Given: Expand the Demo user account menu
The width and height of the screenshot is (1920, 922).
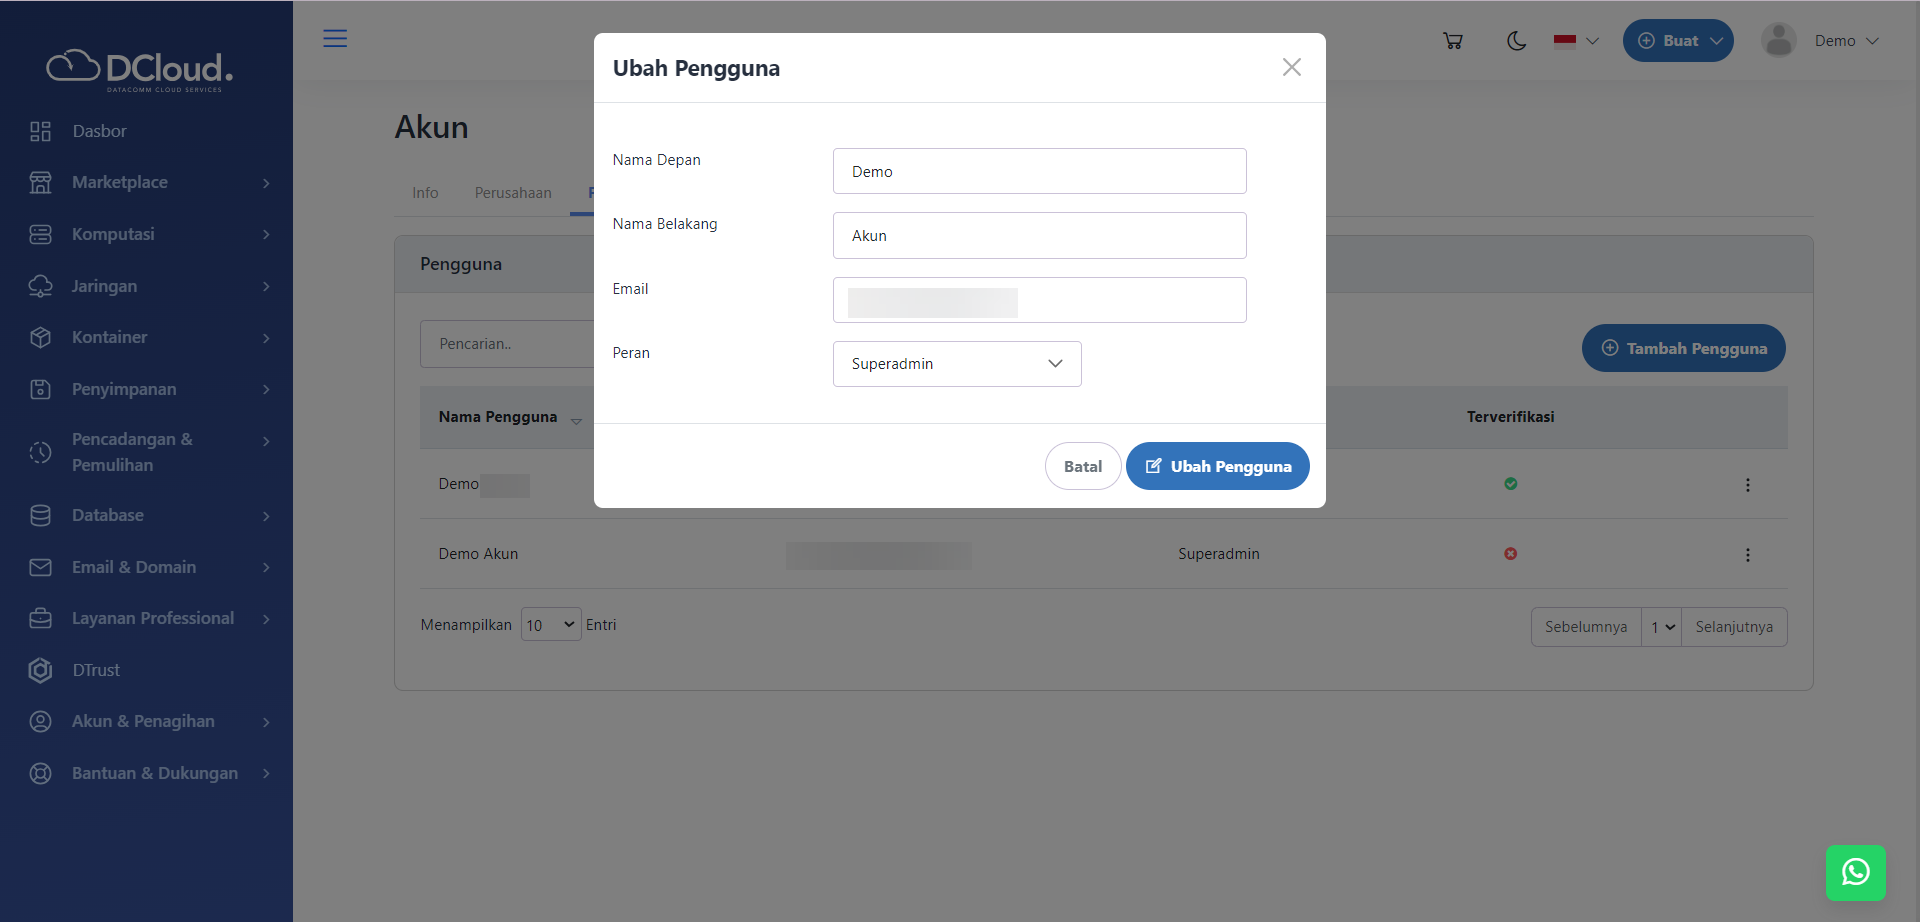Looking at the screenshot, I should tap(1821, 41).
